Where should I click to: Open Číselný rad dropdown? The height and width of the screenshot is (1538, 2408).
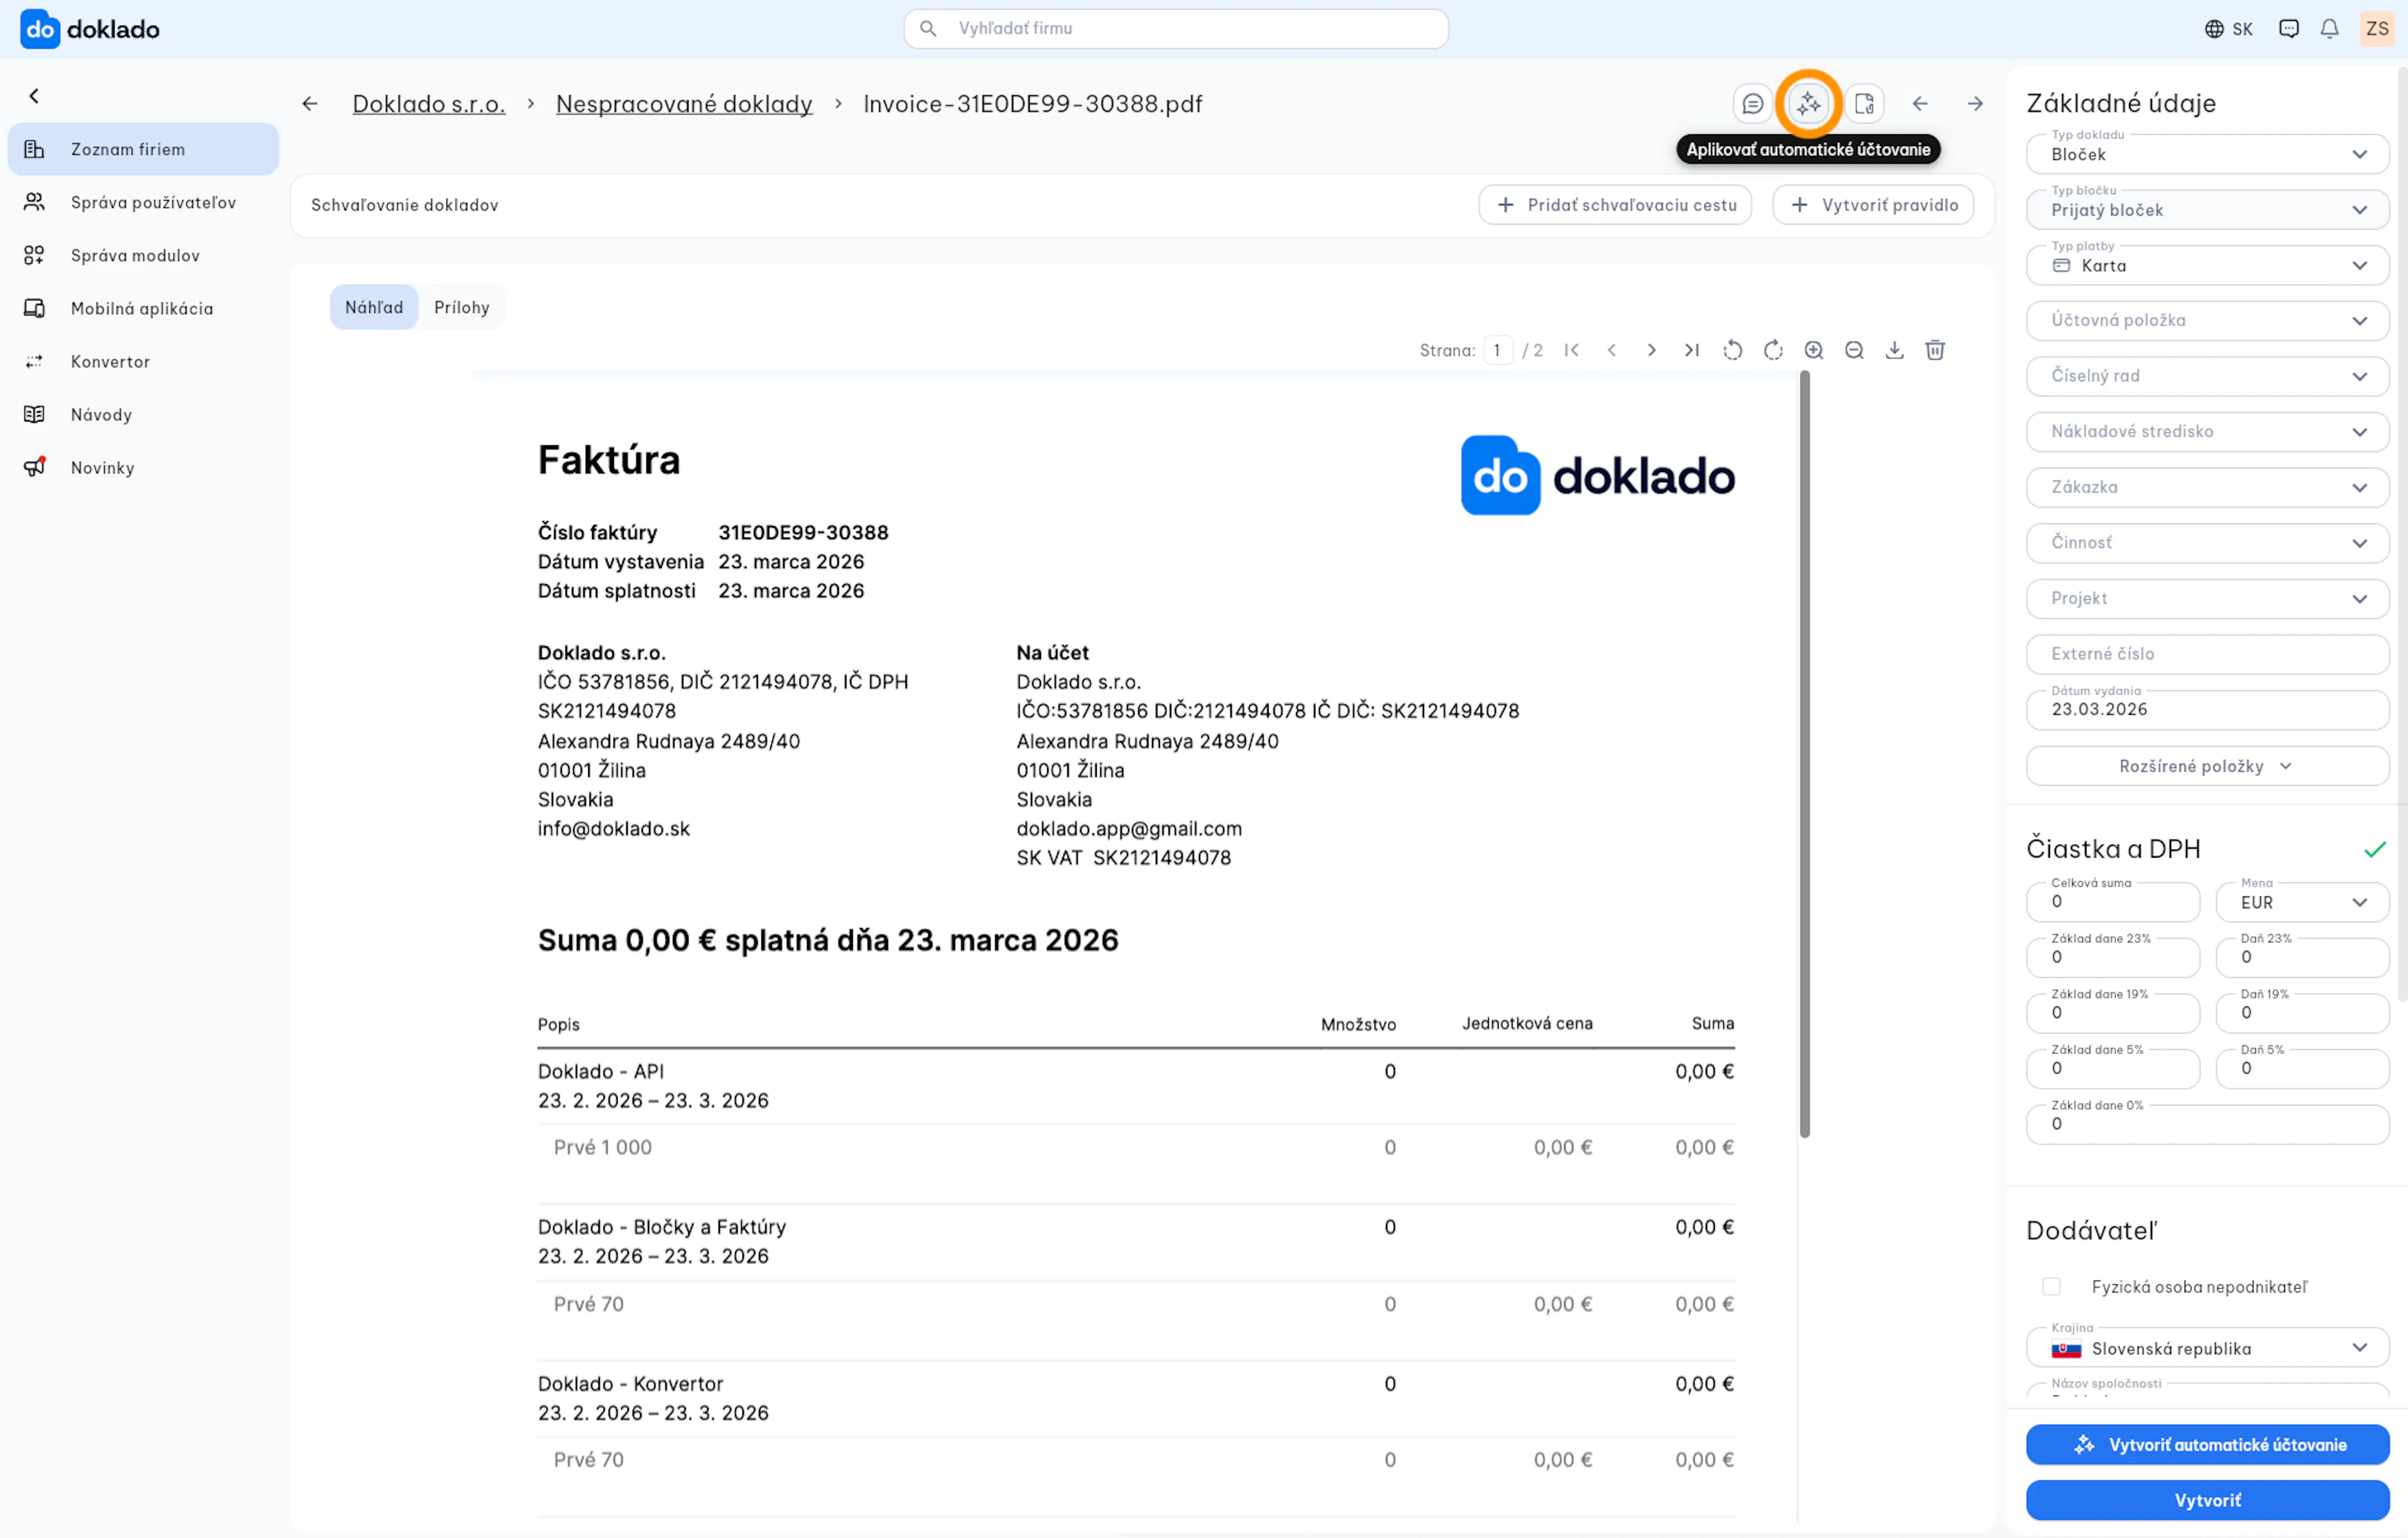[2207, 377]
